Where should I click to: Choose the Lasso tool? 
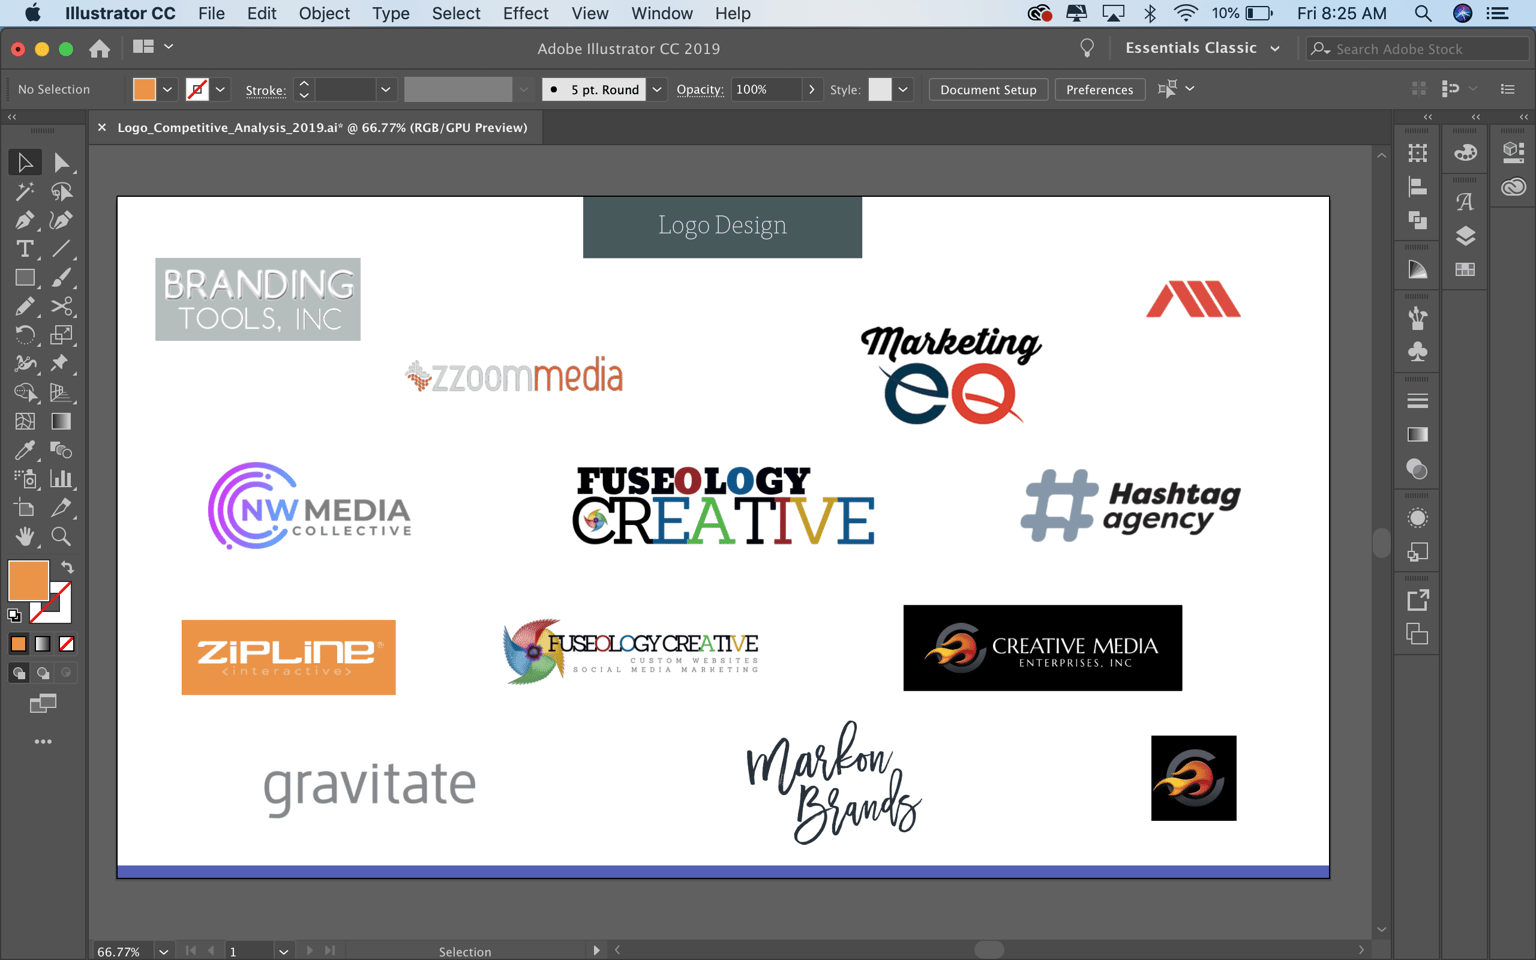pos(62,191)
